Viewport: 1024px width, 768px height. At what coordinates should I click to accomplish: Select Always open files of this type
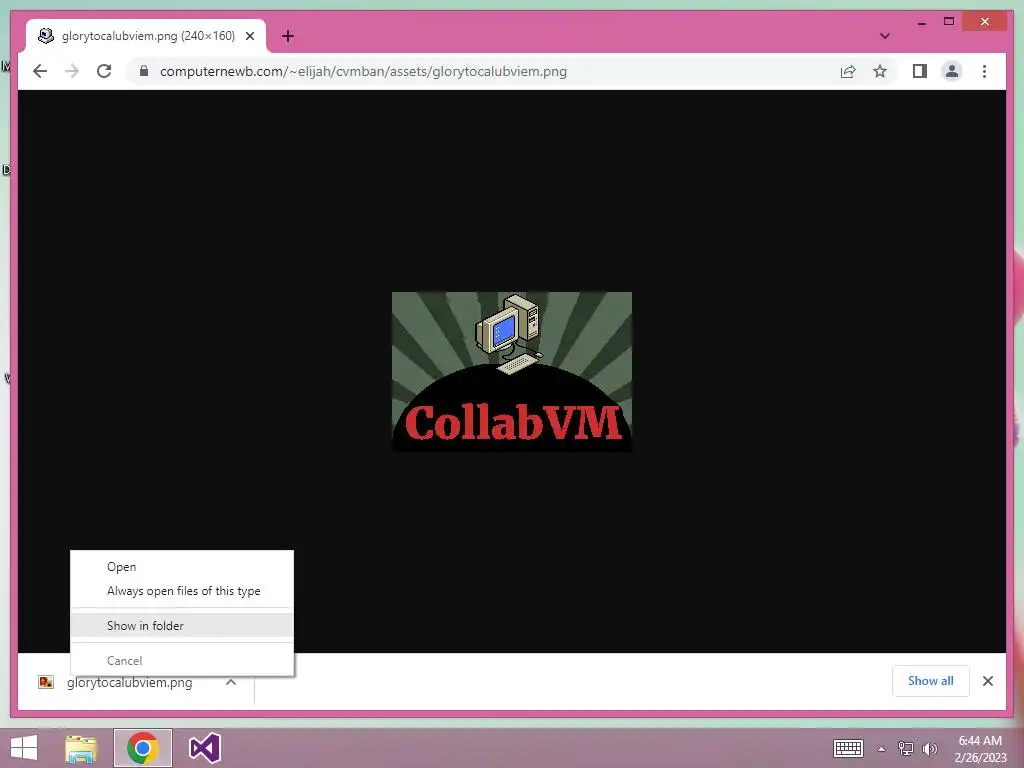coord(182,591)
